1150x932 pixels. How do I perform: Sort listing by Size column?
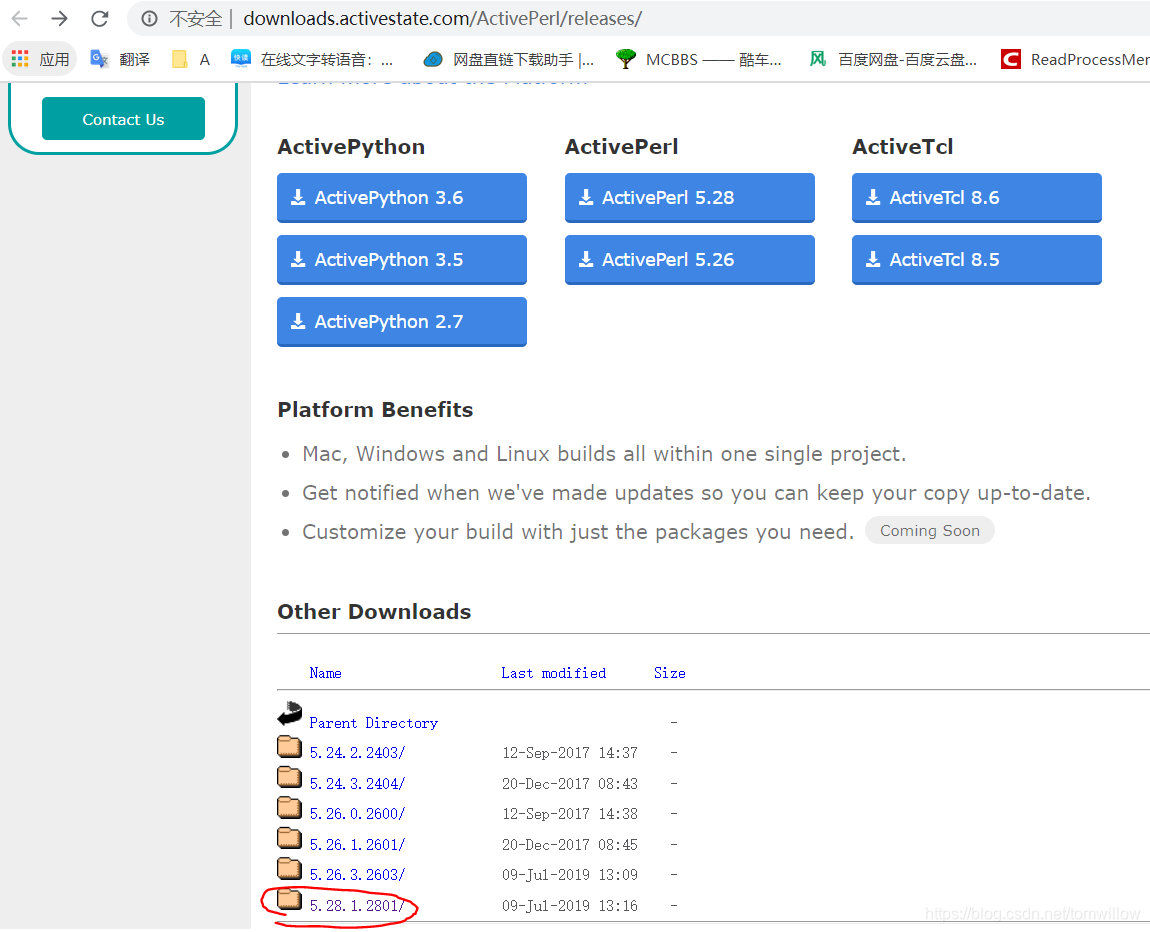point(670,673)
